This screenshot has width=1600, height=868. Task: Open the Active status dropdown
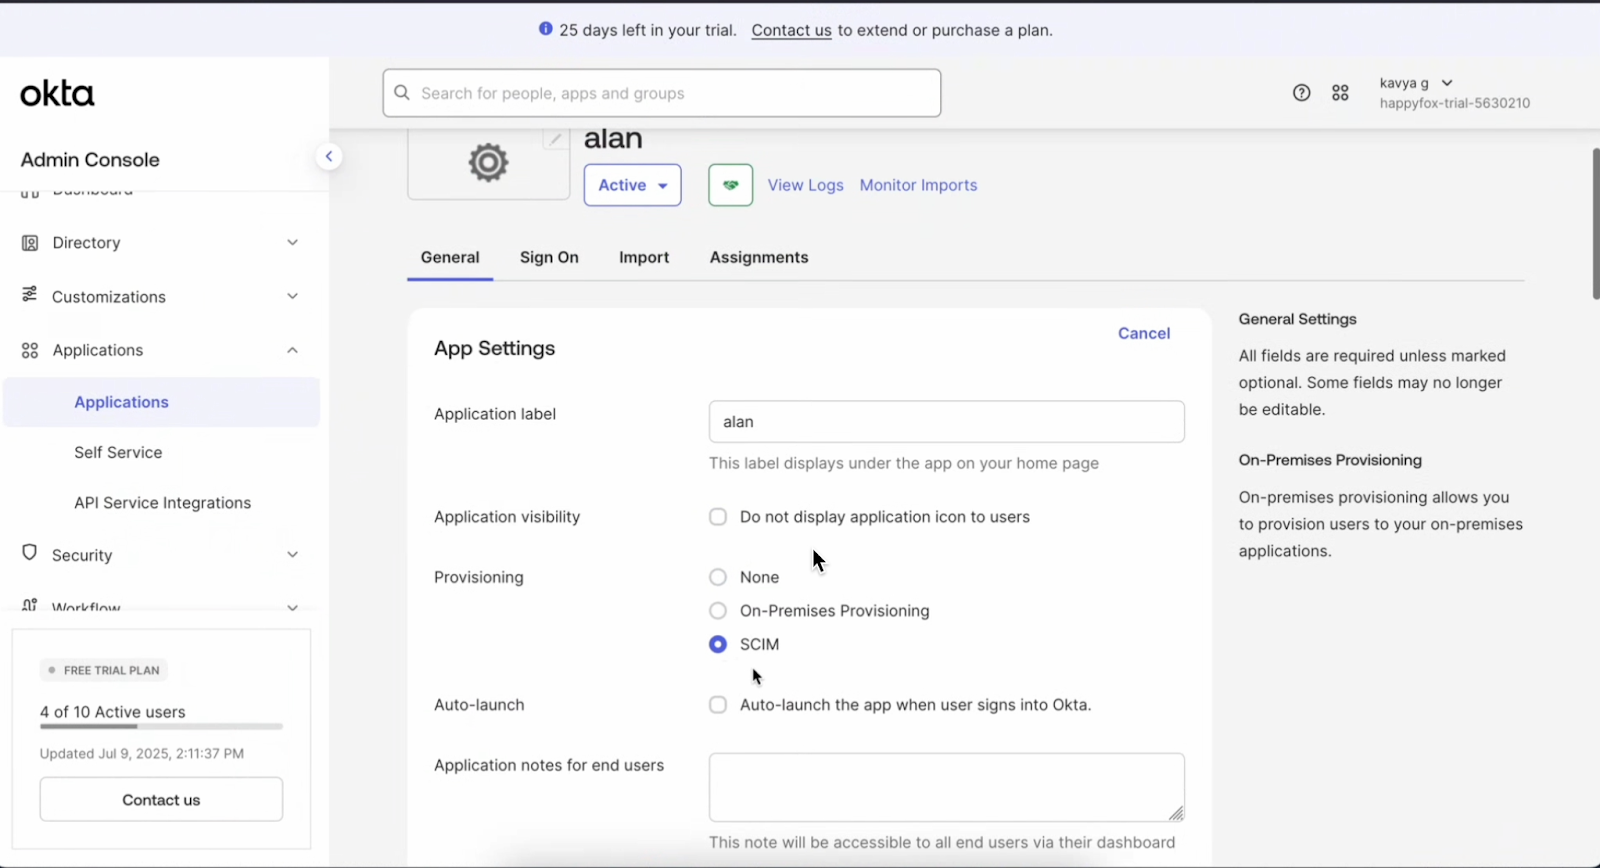pyautogui.click(x=632, y=185)
